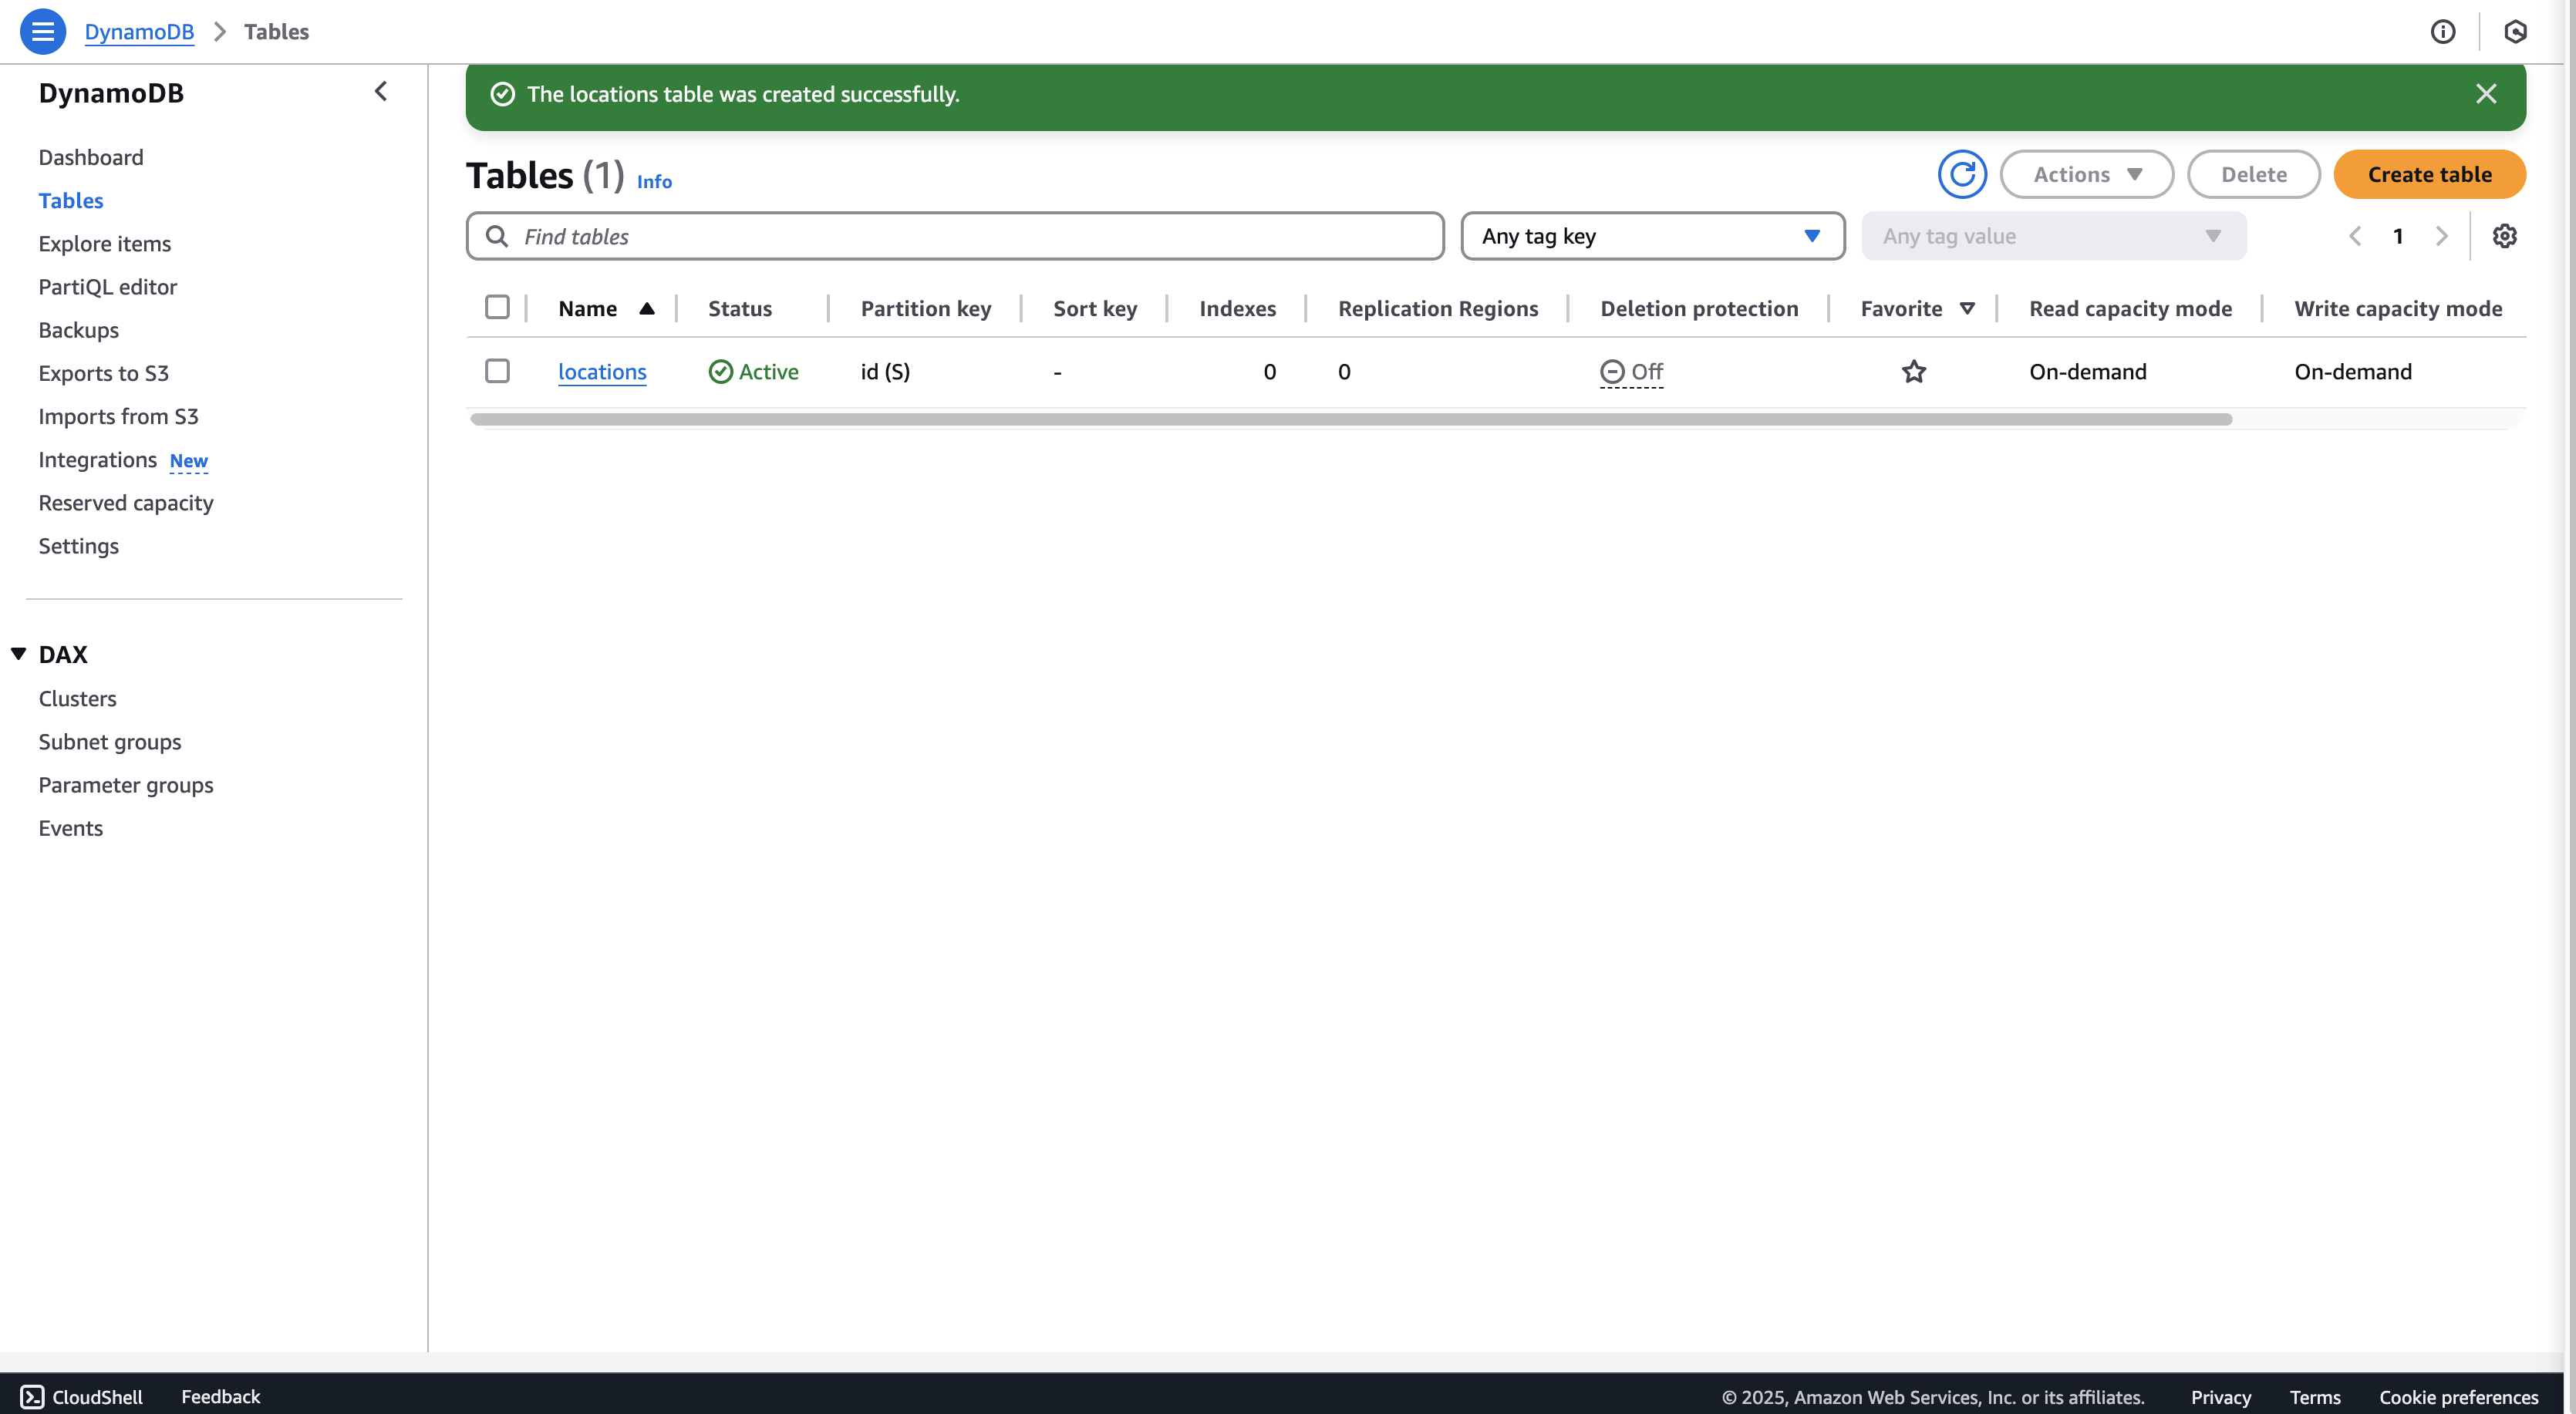Open the Favorite column filter arrow

pos(1967,308)
